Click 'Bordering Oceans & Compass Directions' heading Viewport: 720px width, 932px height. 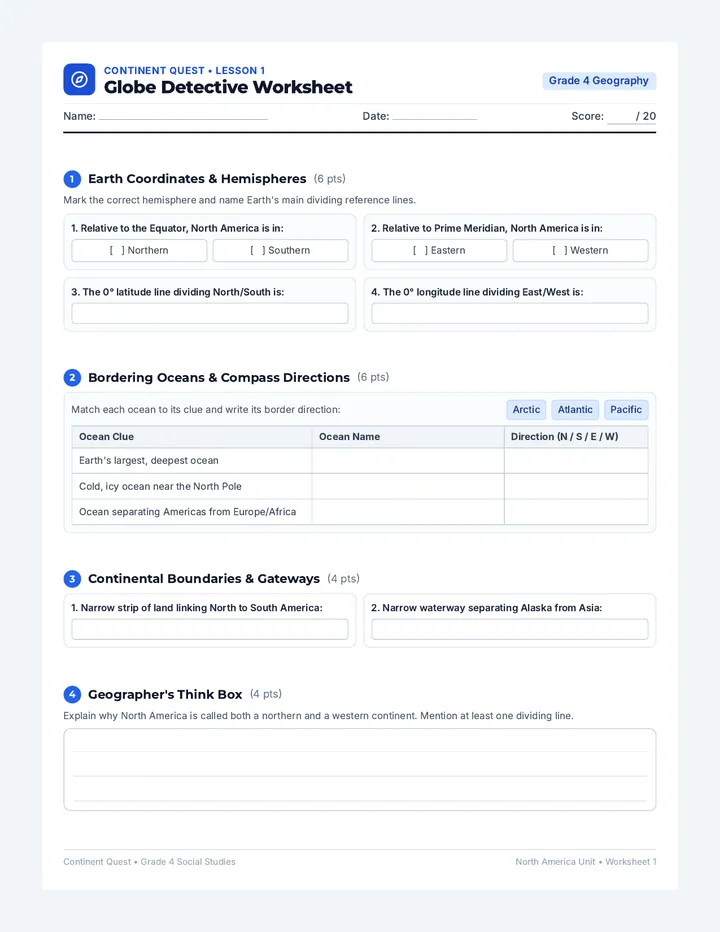(219, 377)
